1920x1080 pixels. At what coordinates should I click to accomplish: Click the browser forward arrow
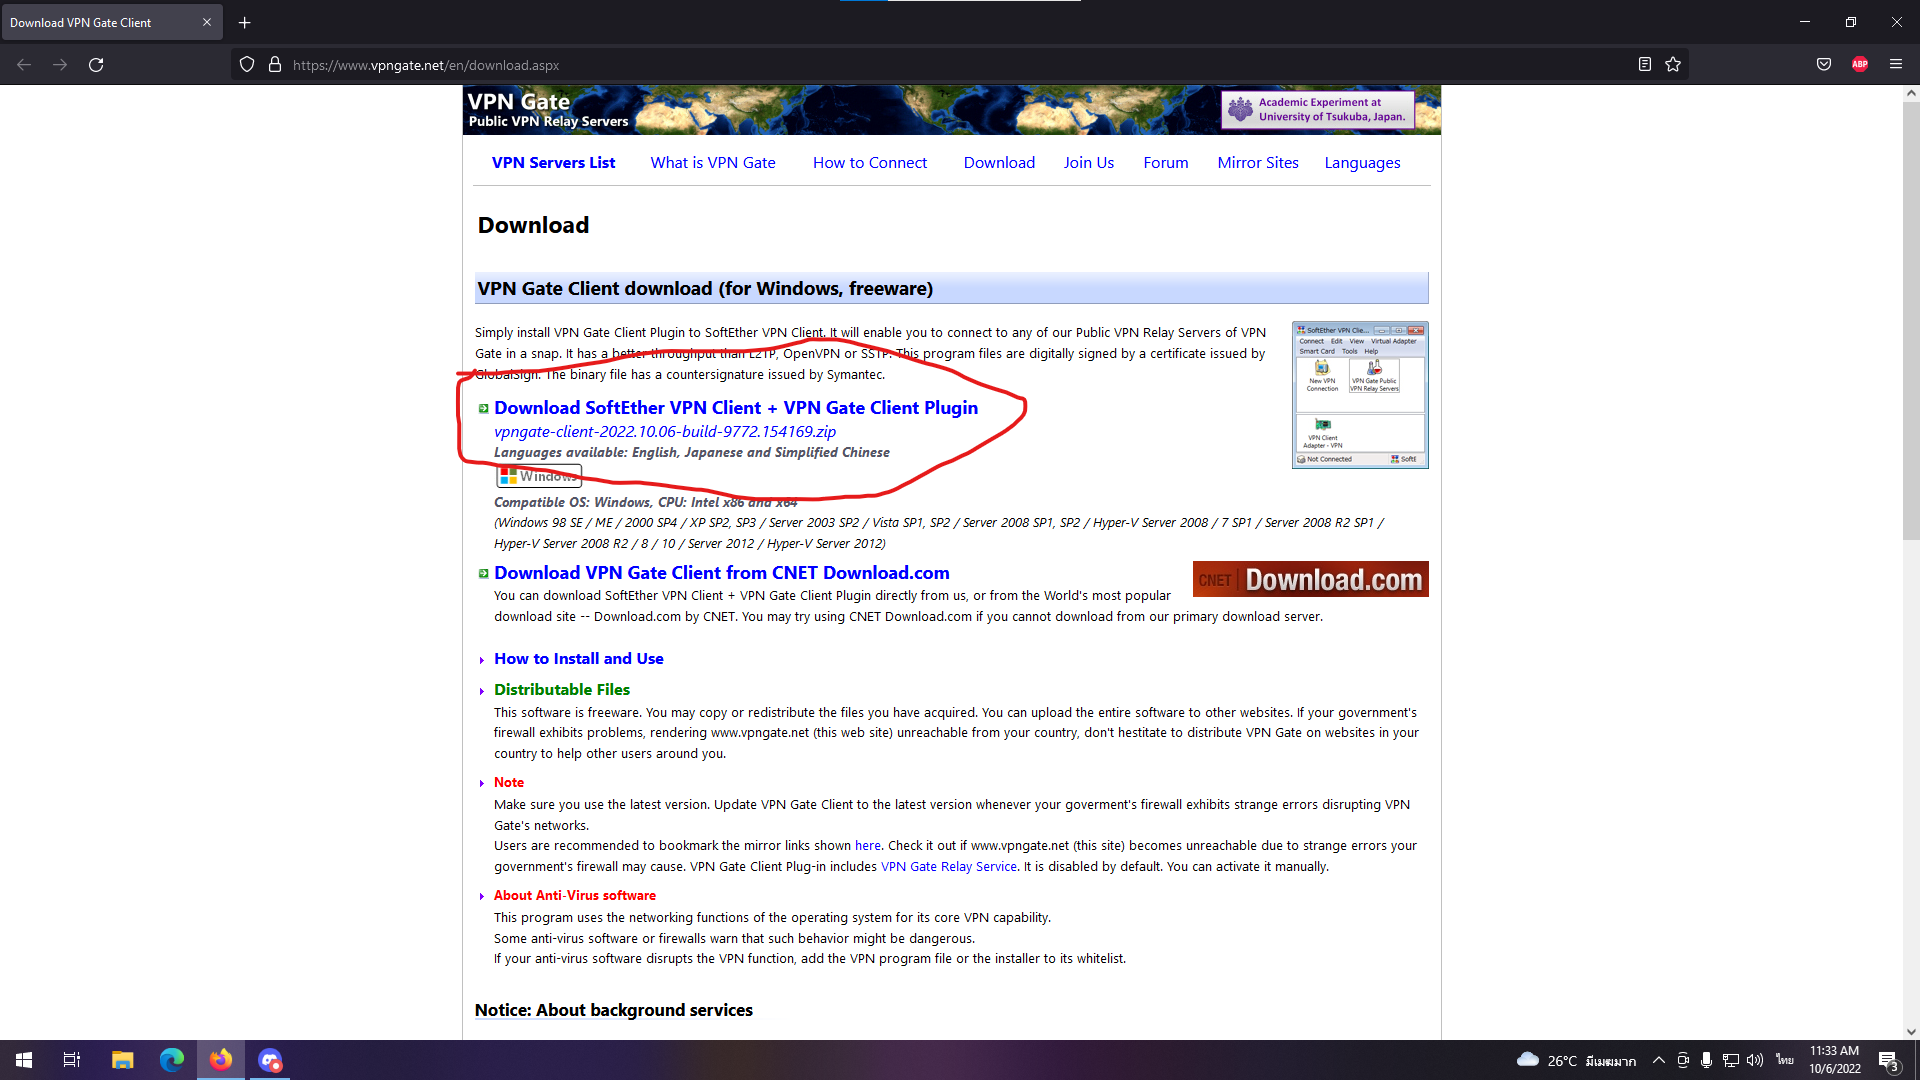click(60, 65)
